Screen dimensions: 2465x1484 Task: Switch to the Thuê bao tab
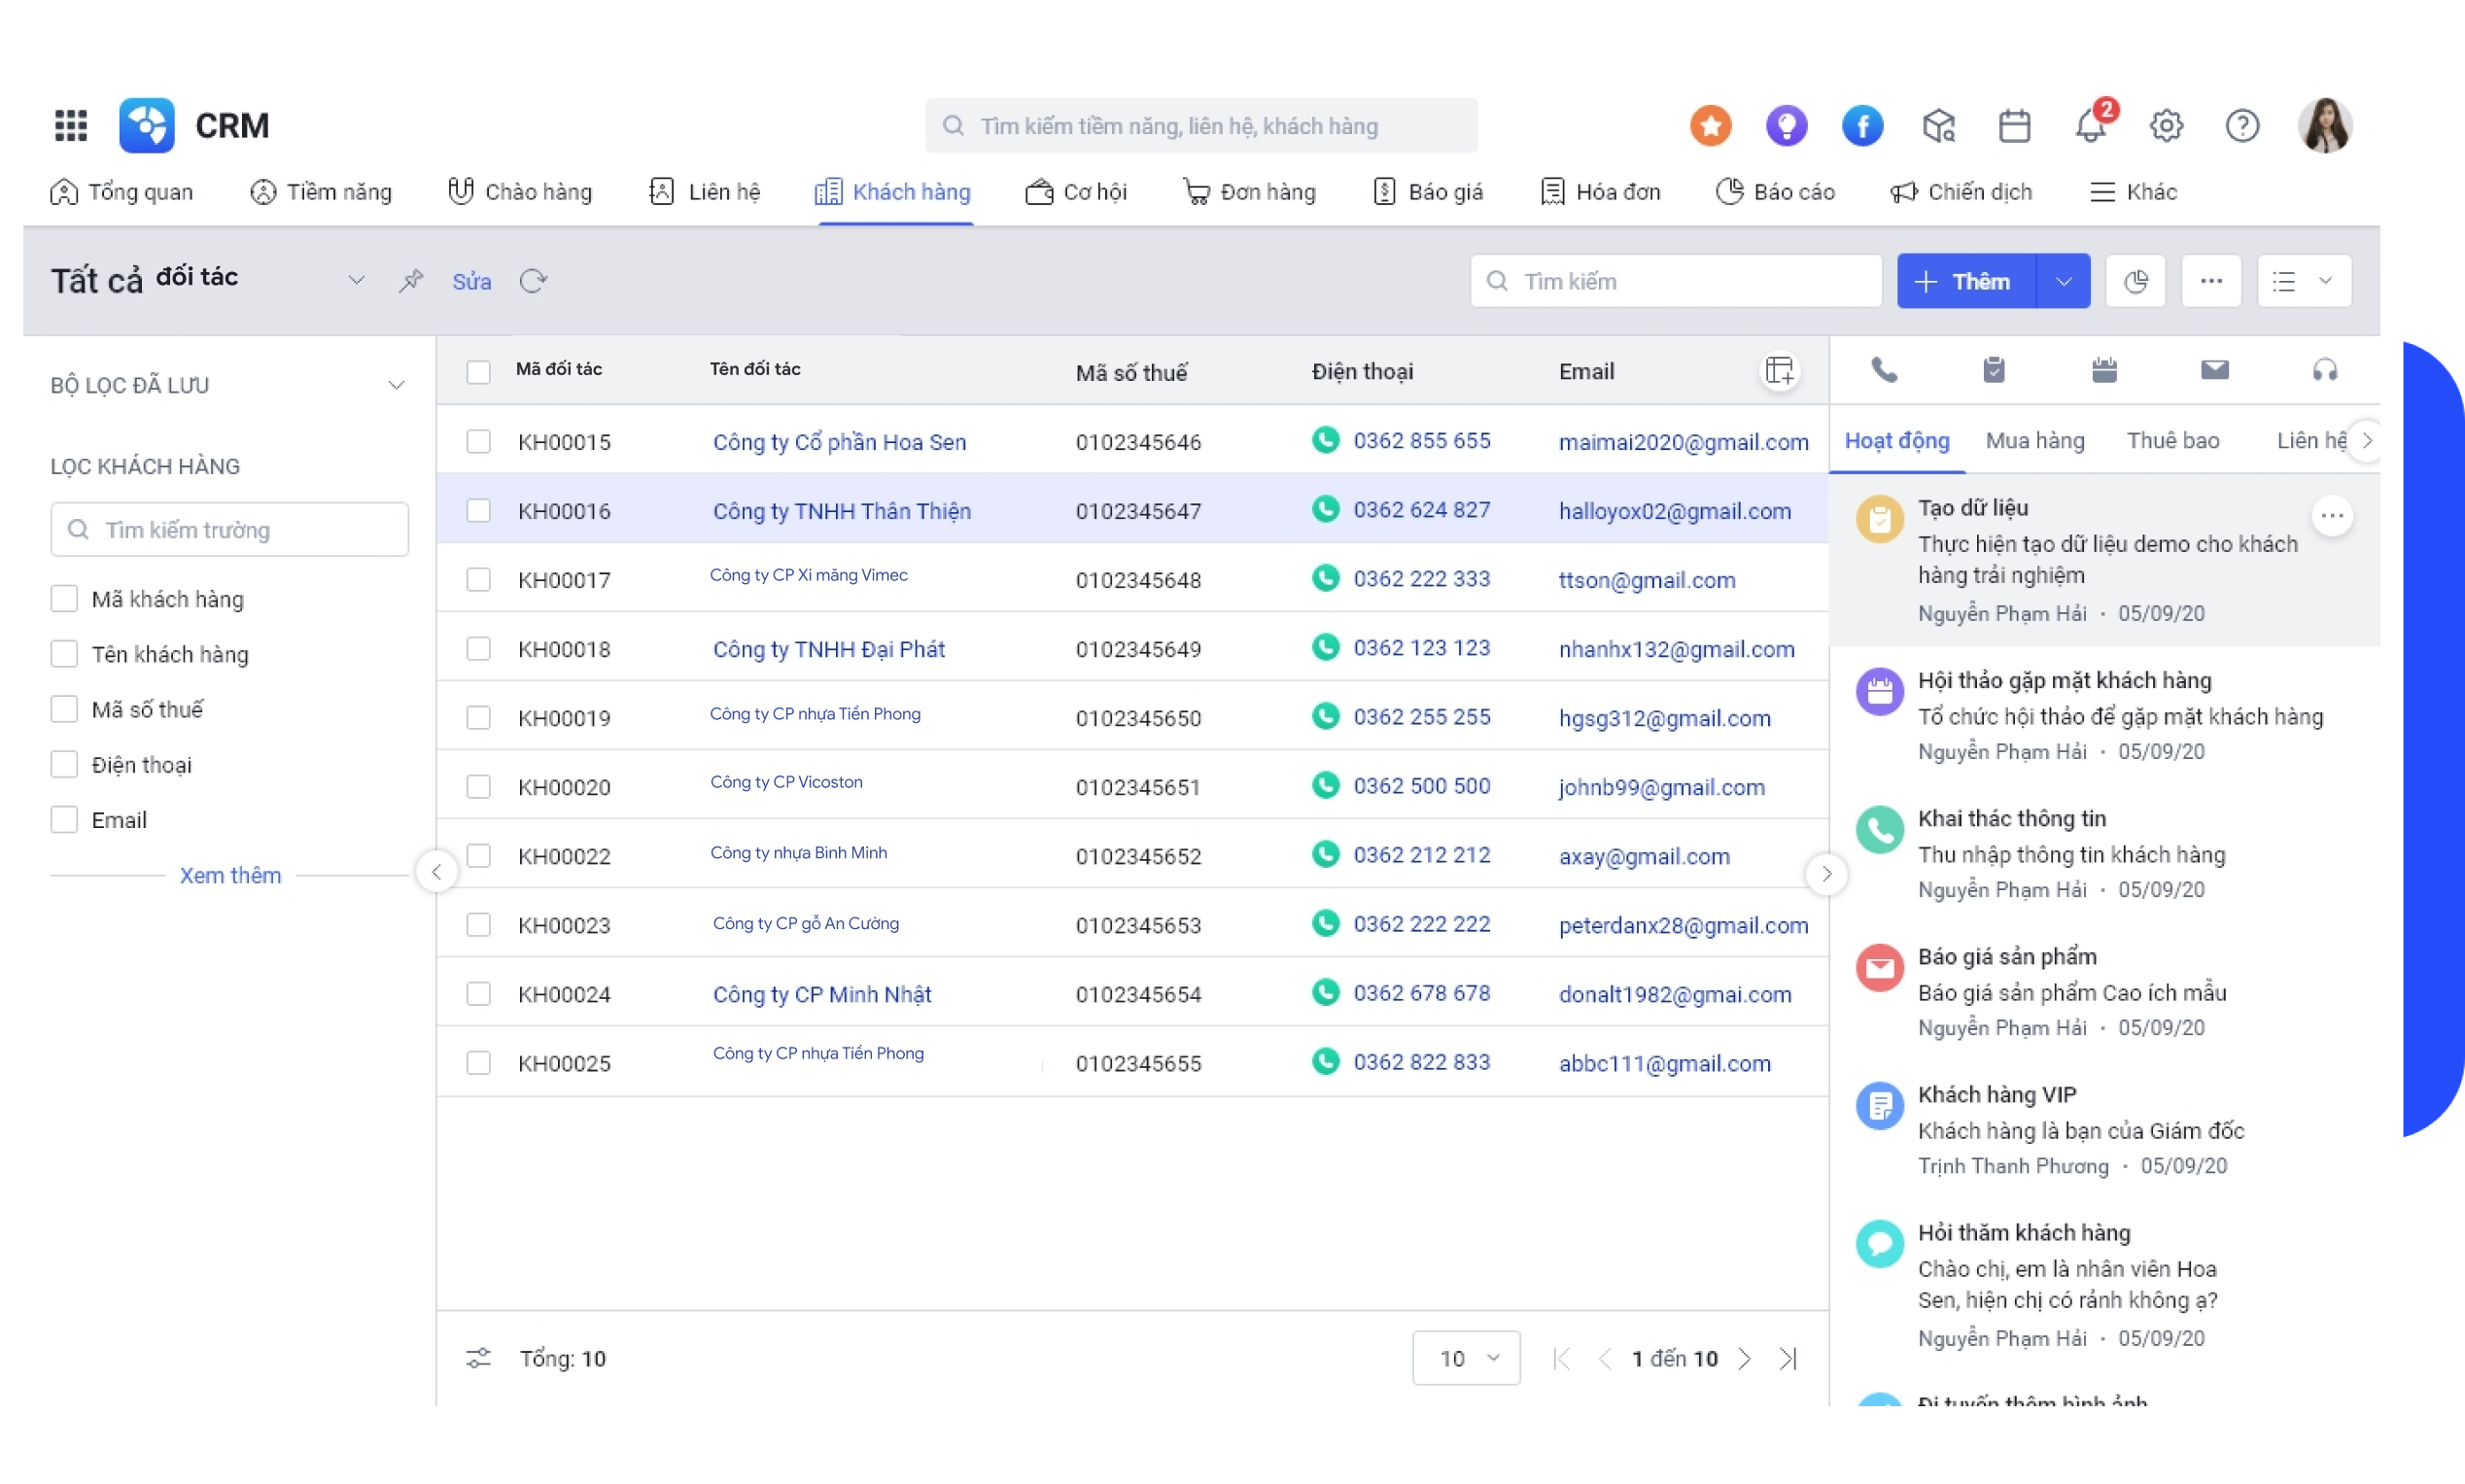coord(2173,440)
